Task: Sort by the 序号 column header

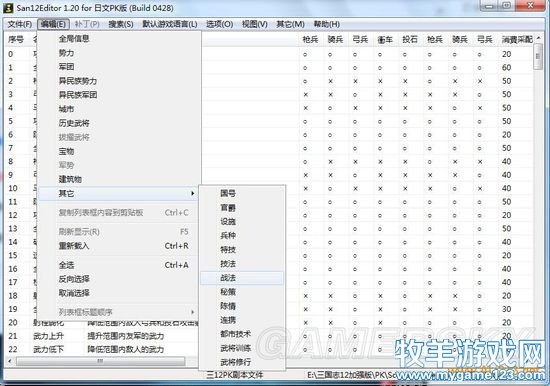Action: coord(16,40)
